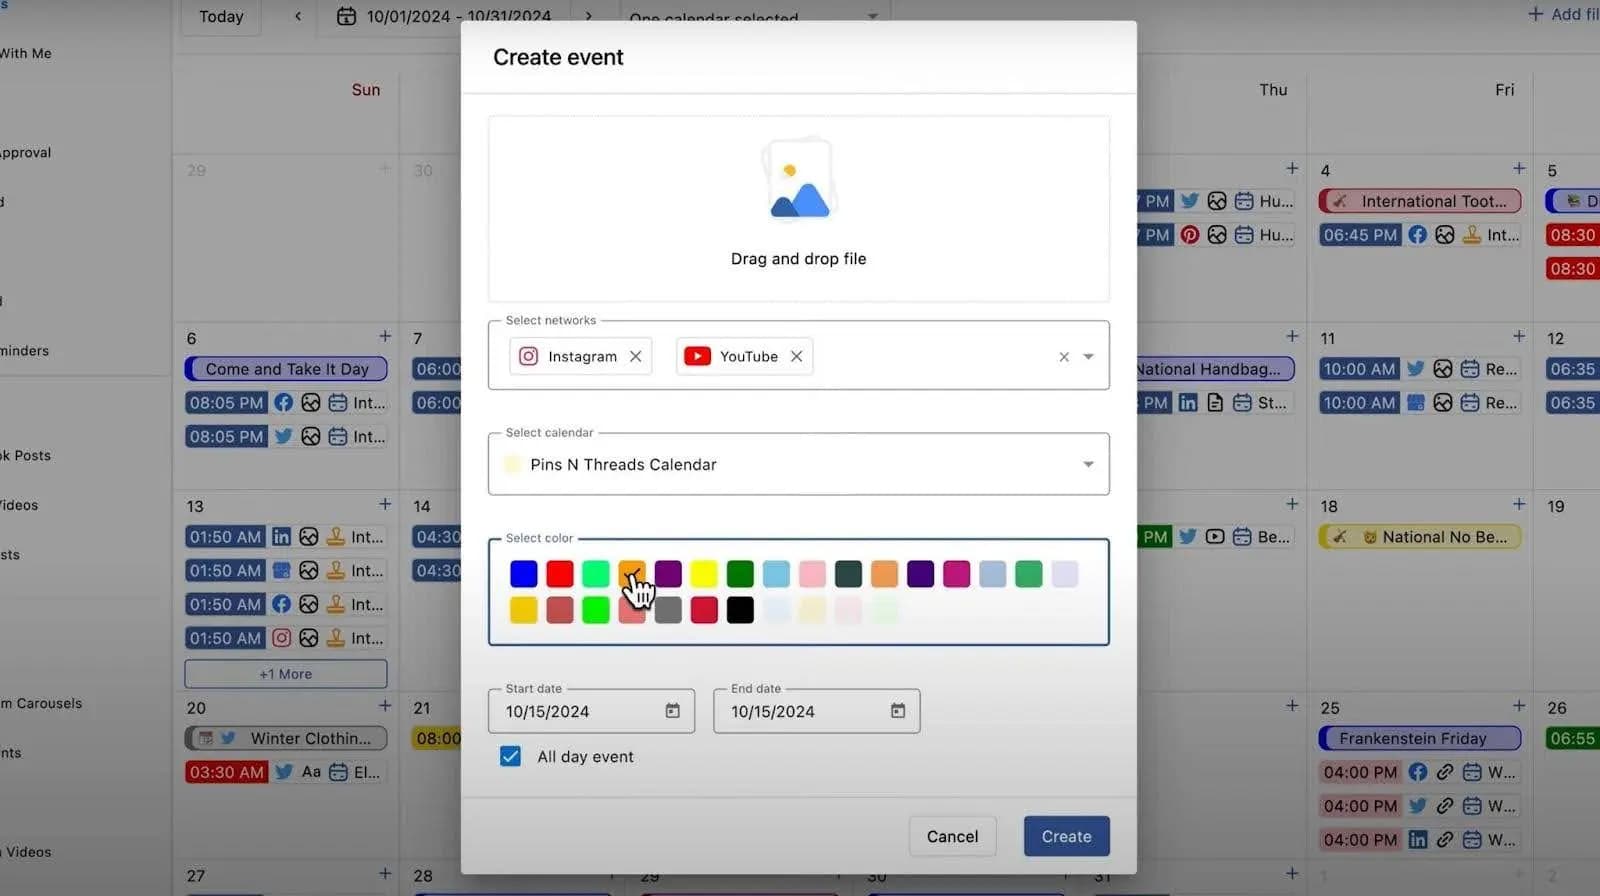
Task: Remove the YouTube network chip
Action: click(x=796, y=356)
